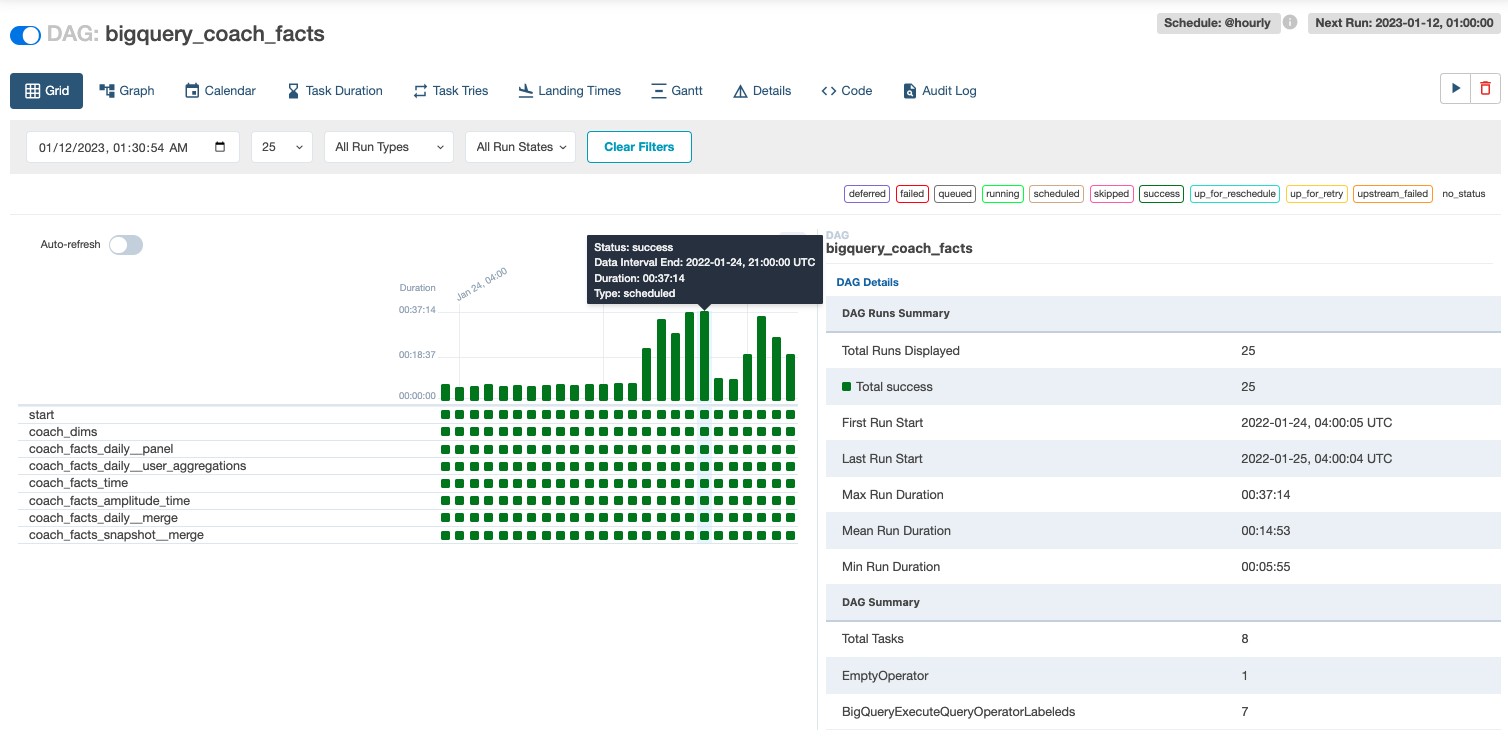Image resolution: width=1508 pixels, height=749 pixels.
Task: Click the Schedule: @hourly badge
Action: (1217, 22)
